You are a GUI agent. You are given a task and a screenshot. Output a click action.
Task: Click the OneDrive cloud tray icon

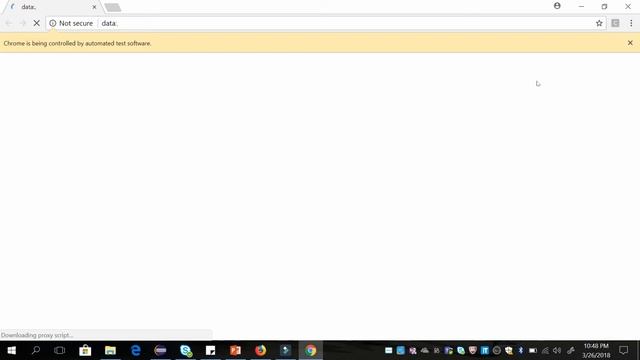pyautogui.click(x=424, y=350)
